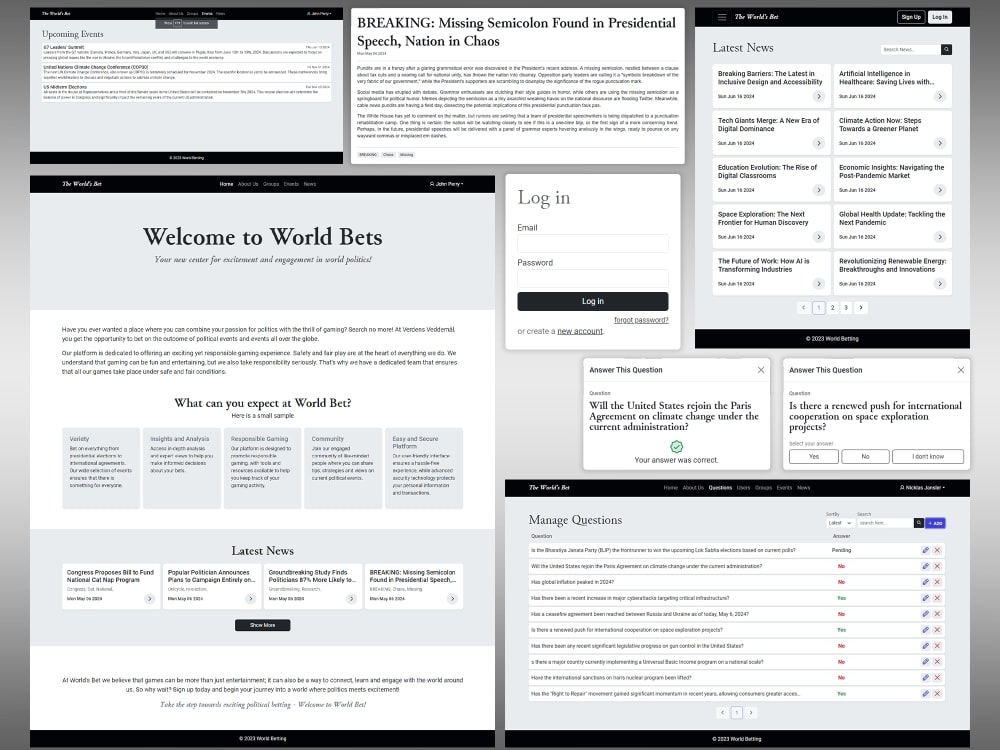Go to next page of Latest News

(860, 307)
